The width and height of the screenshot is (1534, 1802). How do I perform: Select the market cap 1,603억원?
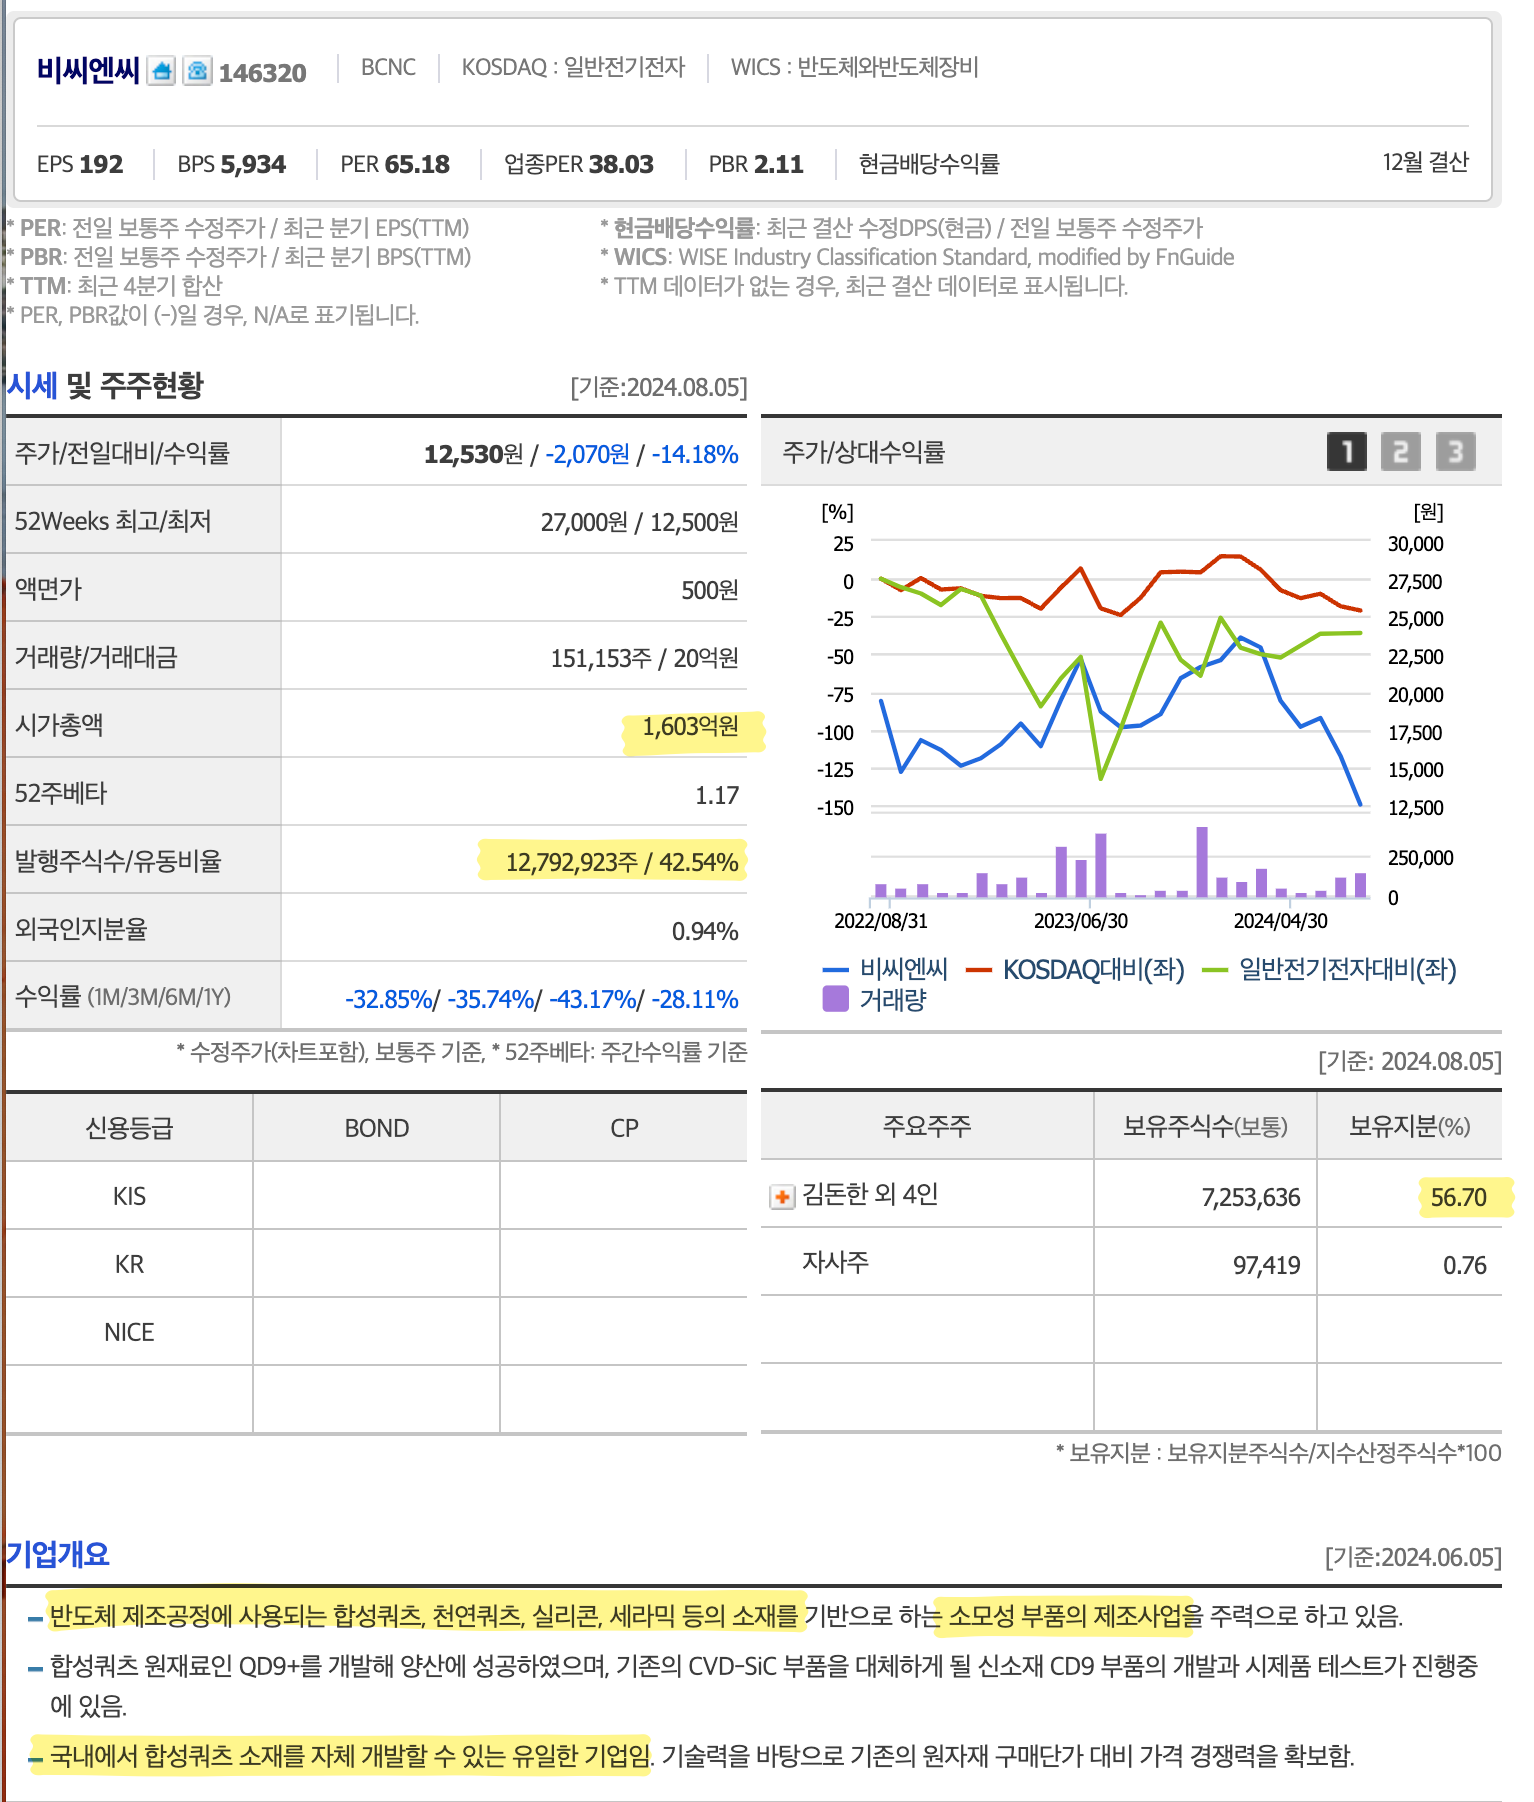(x=690, y=726)
